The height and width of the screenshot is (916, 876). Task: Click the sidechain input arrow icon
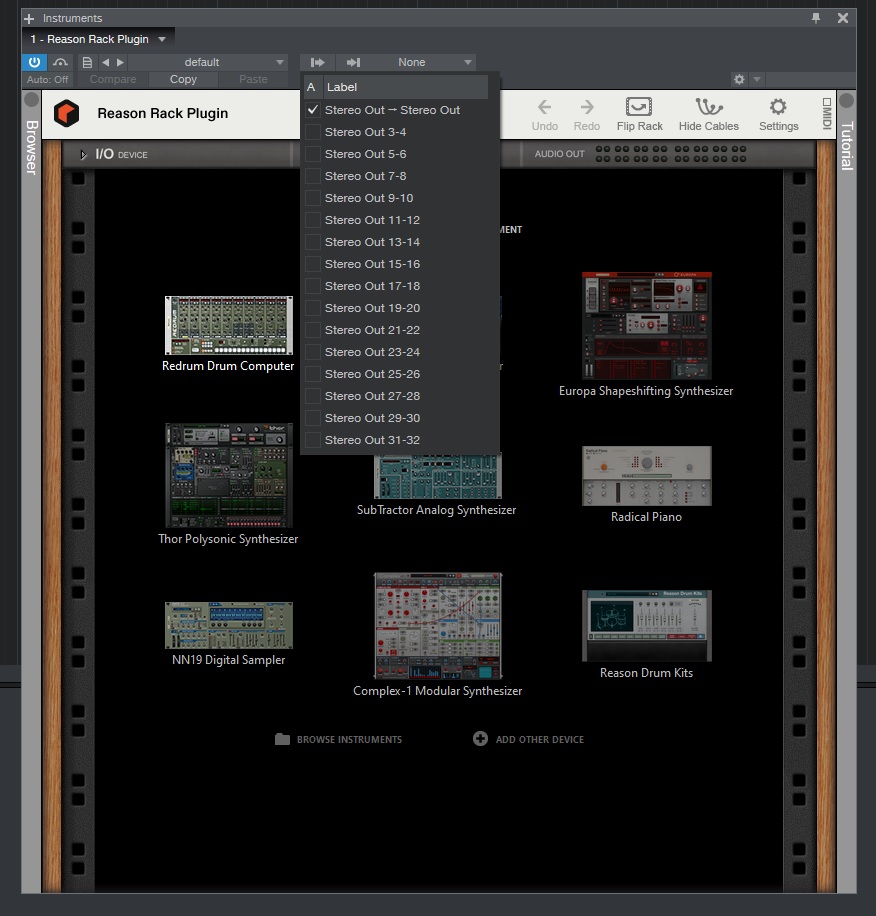(x=353, y=62)
